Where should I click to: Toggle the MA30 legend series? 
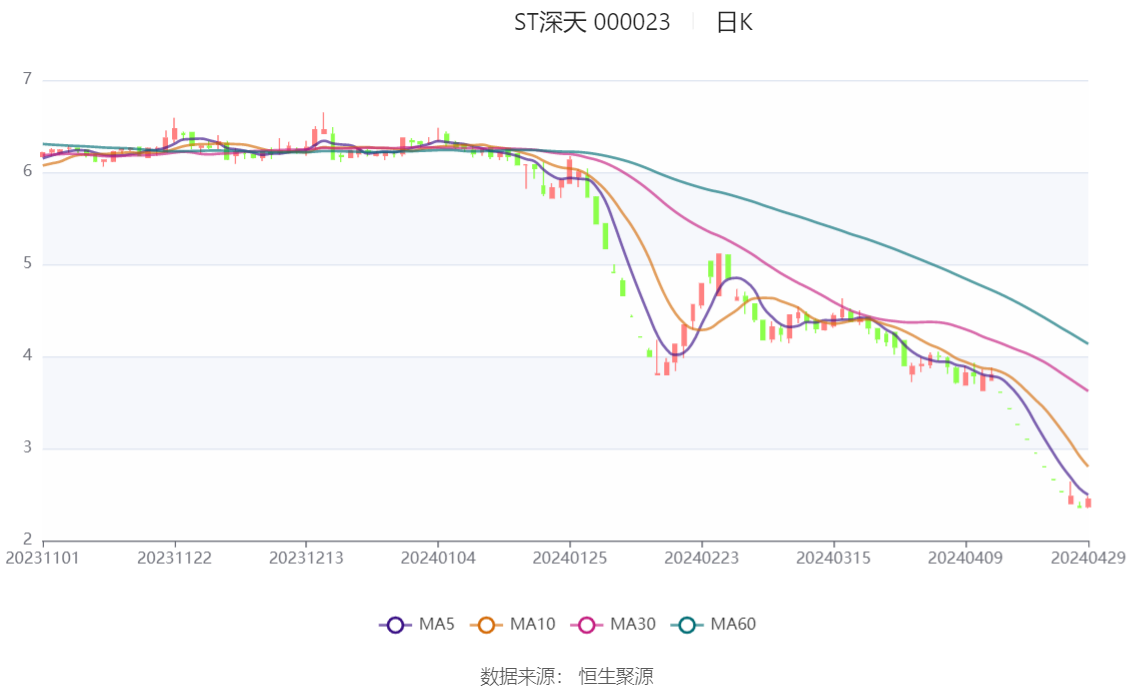[613, 625]
